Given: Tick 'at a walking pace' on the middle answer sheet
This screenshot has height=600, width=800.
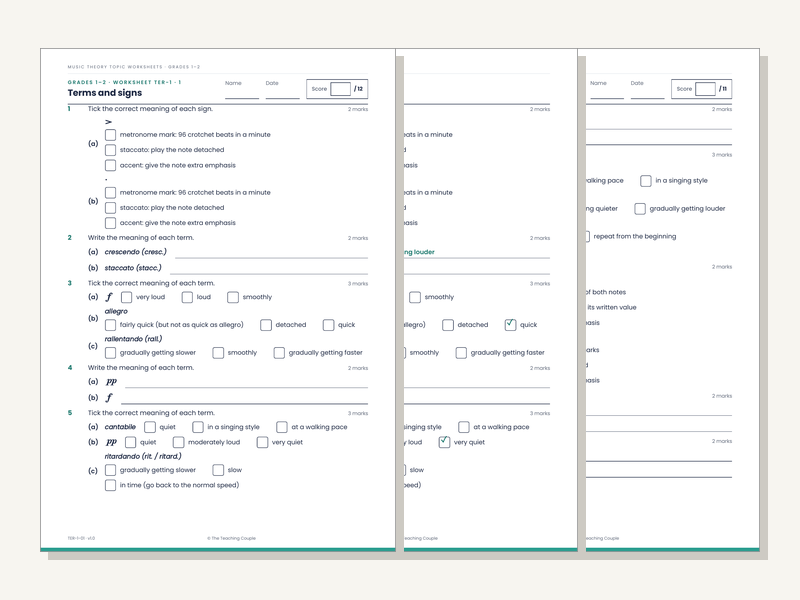Looking at the screenshot, I should point(464,427).
